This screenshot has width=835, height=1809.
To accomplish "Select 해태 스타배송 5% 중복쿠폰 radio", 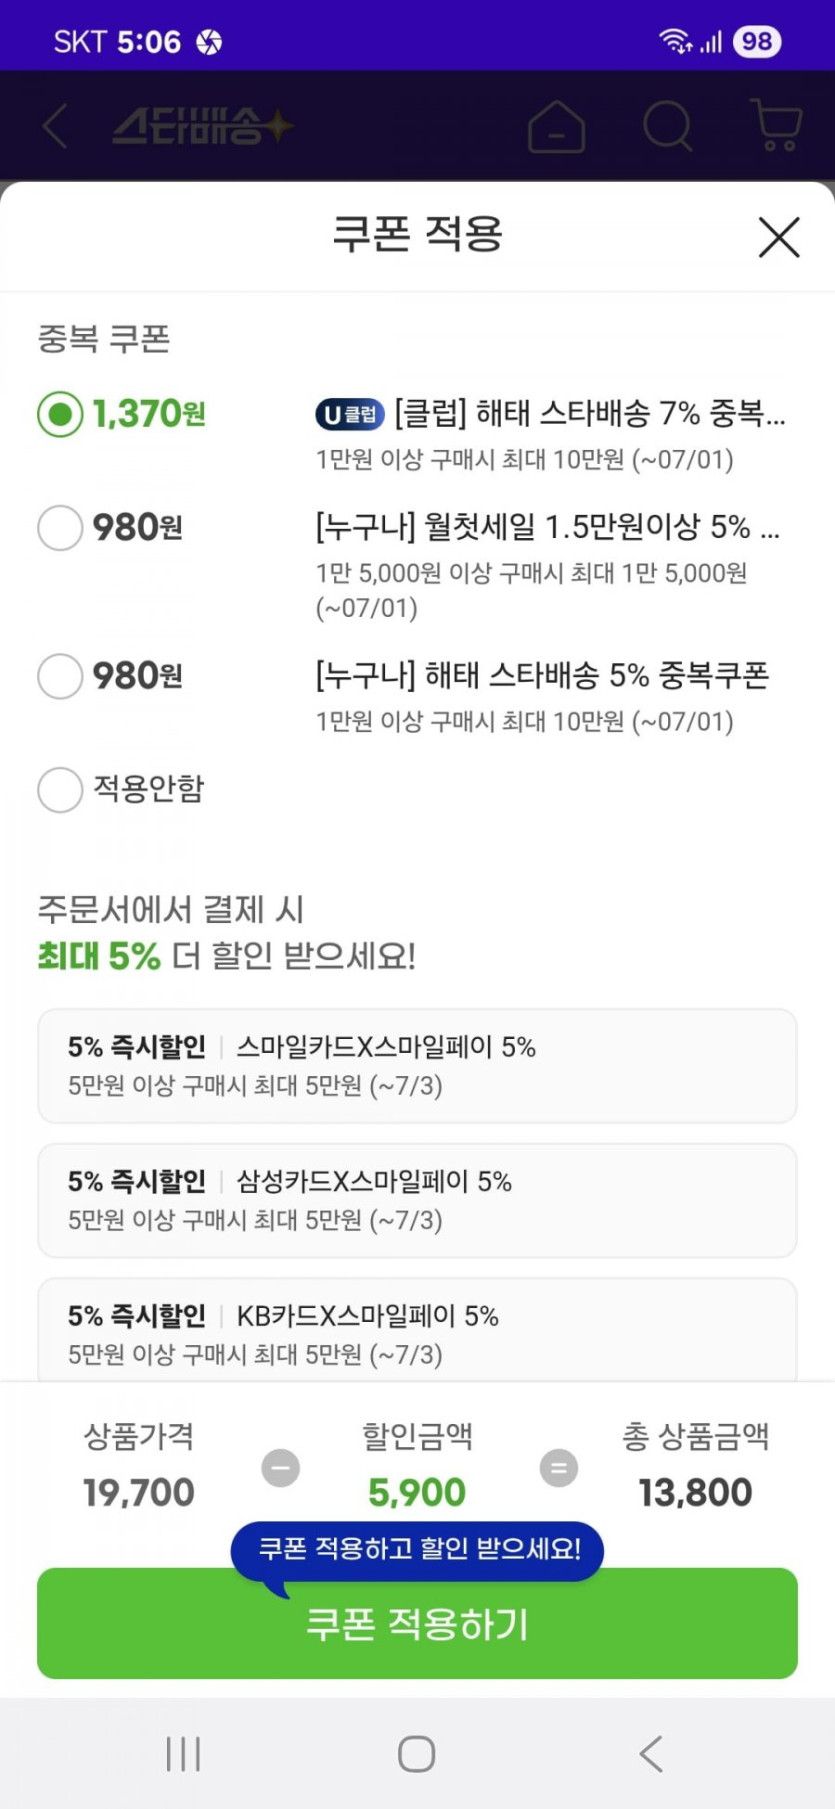I will (60, 676).
